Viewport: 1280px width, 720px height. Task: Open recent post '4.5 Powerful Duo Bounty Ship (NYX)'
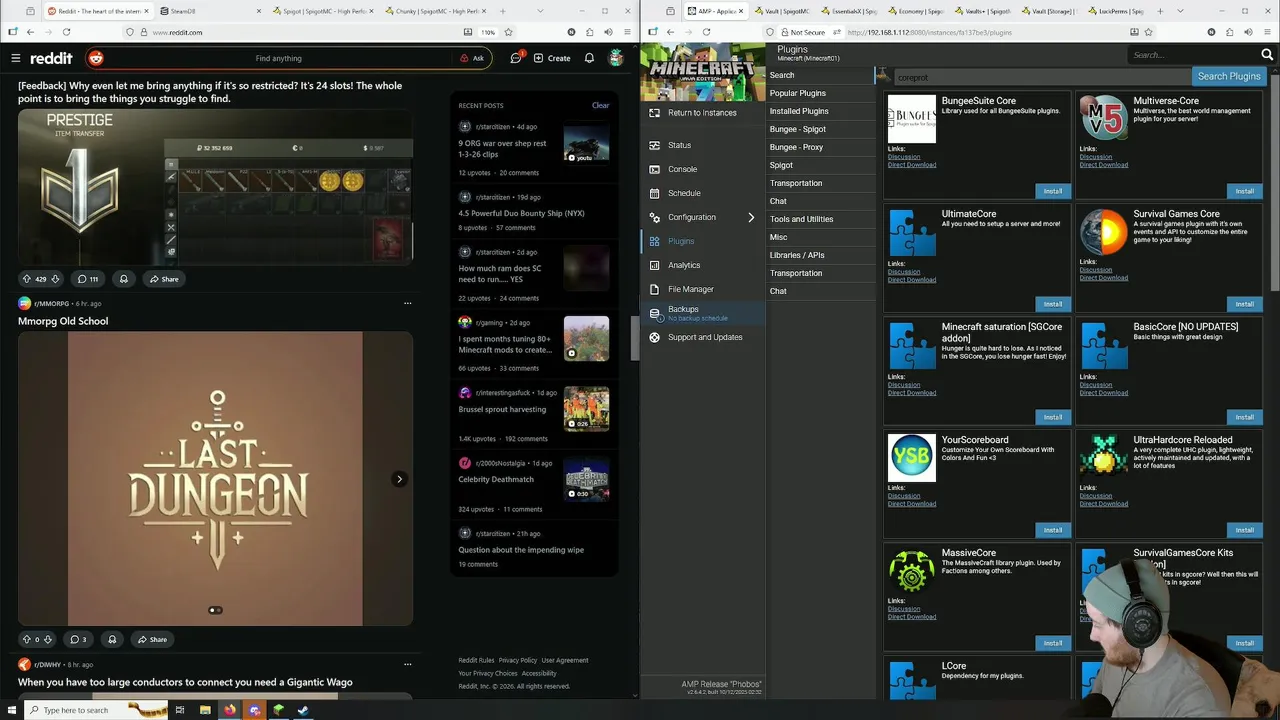click(x=521, y=213)
